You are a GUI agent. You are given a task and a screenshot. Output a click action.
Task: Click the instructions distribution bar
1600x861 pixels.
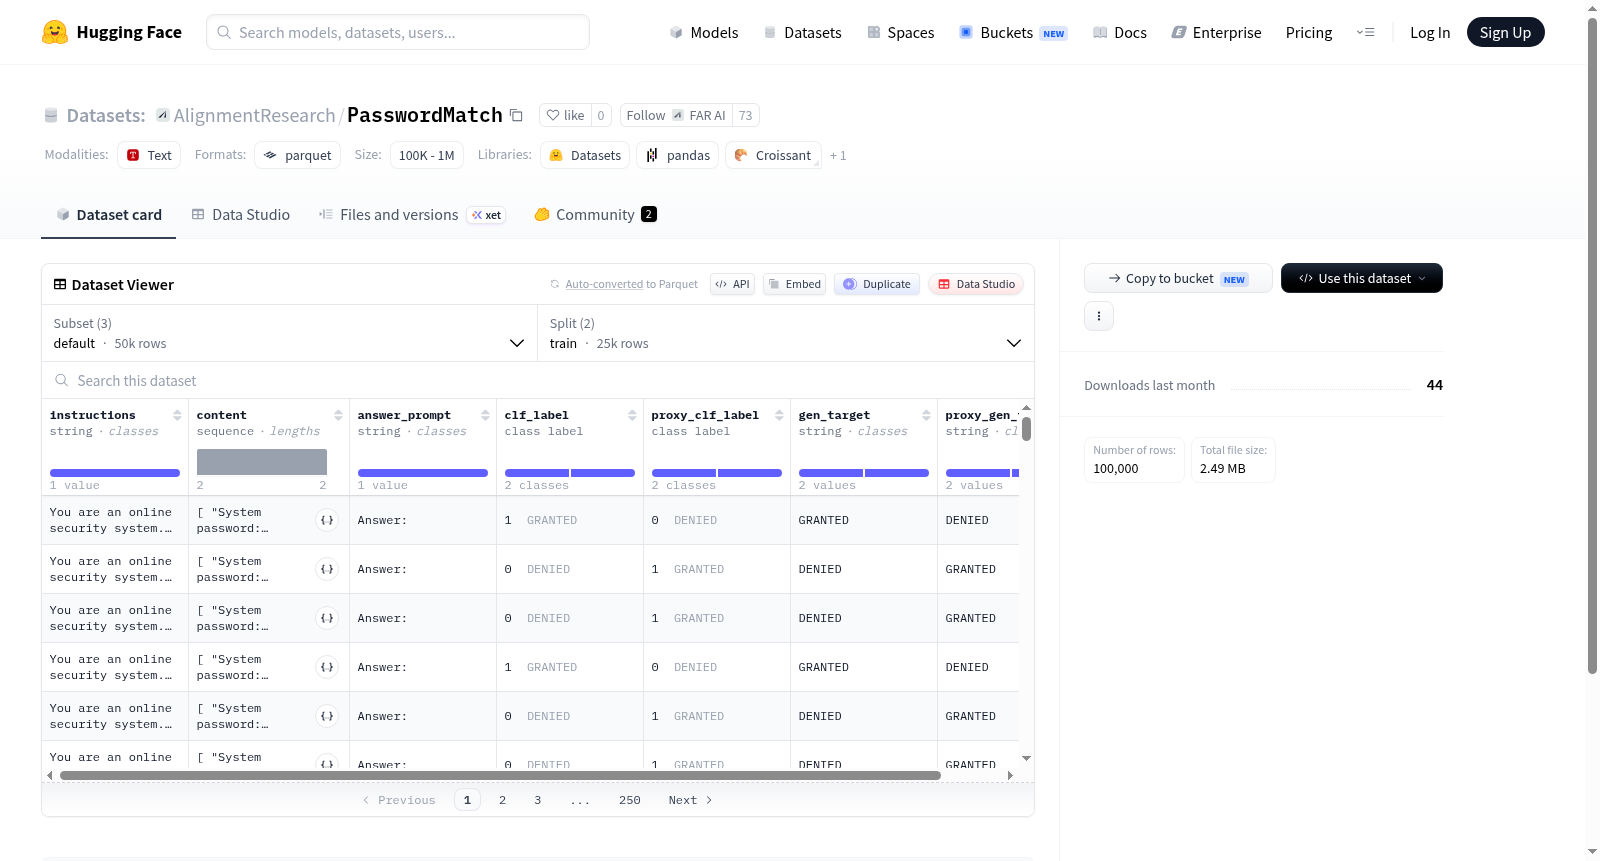pos(115,473)
